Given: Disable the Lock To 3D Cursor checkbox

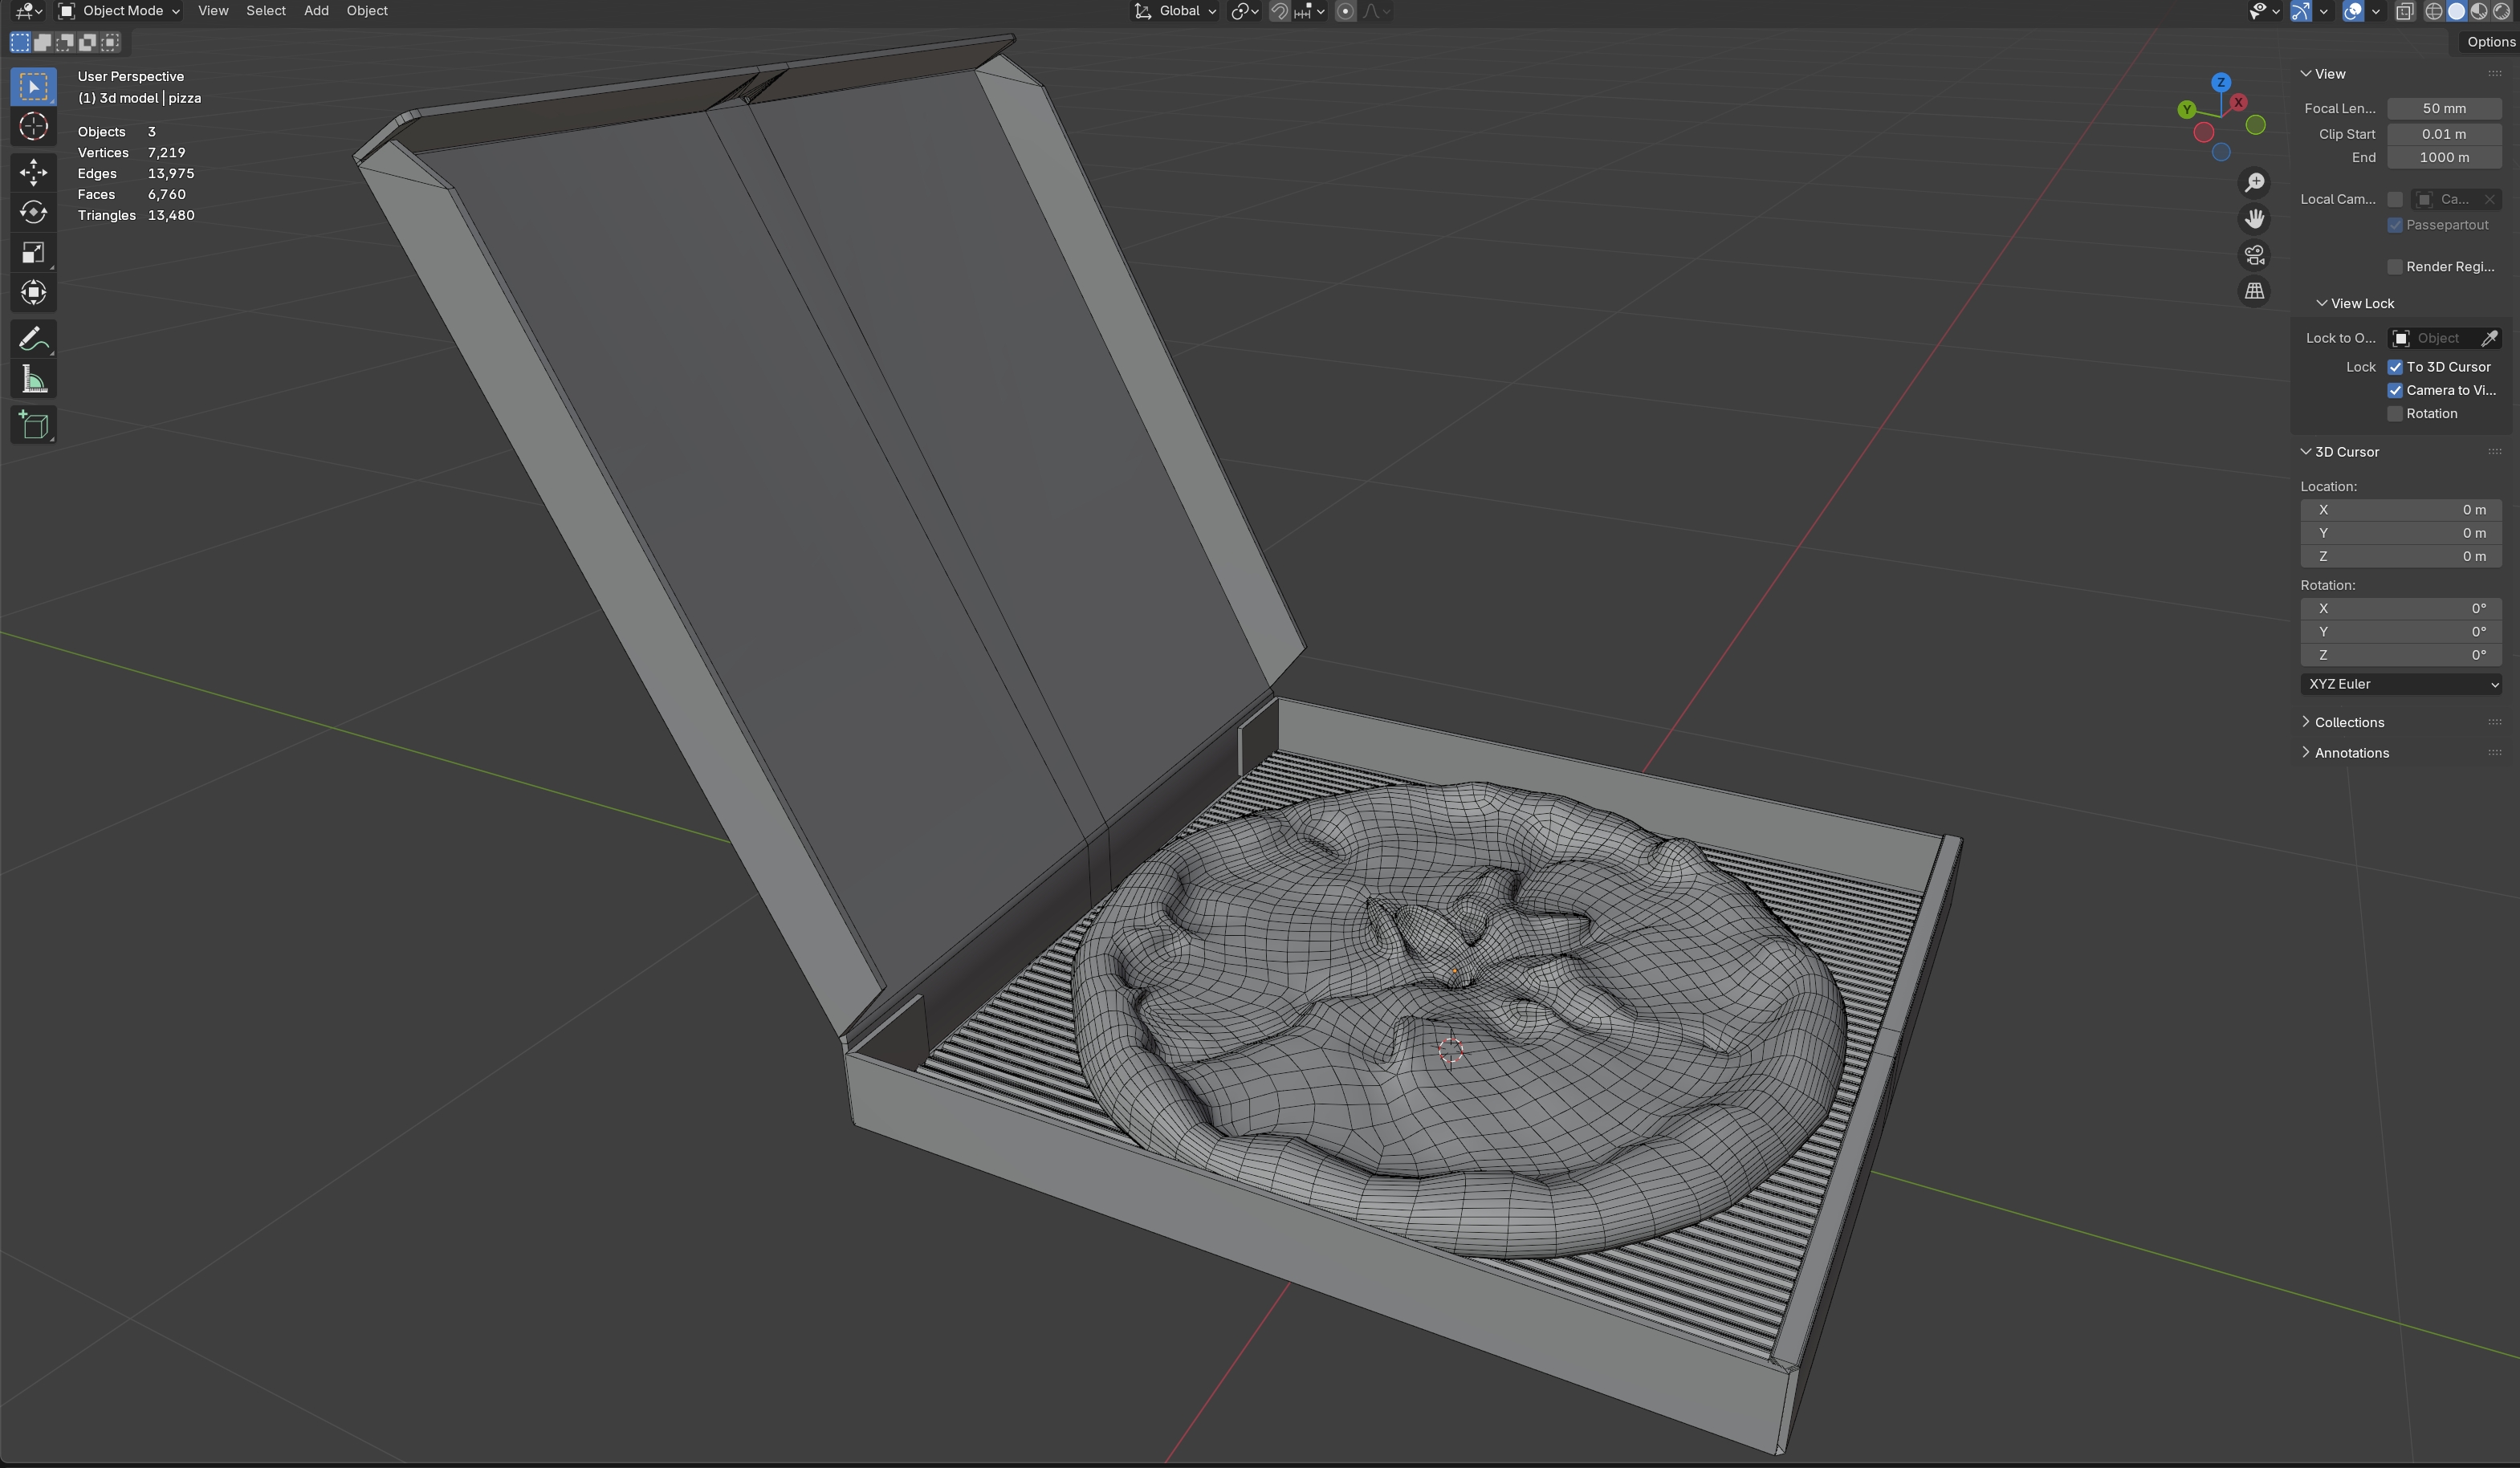Looking at the screenshot, I should 2395,367.
